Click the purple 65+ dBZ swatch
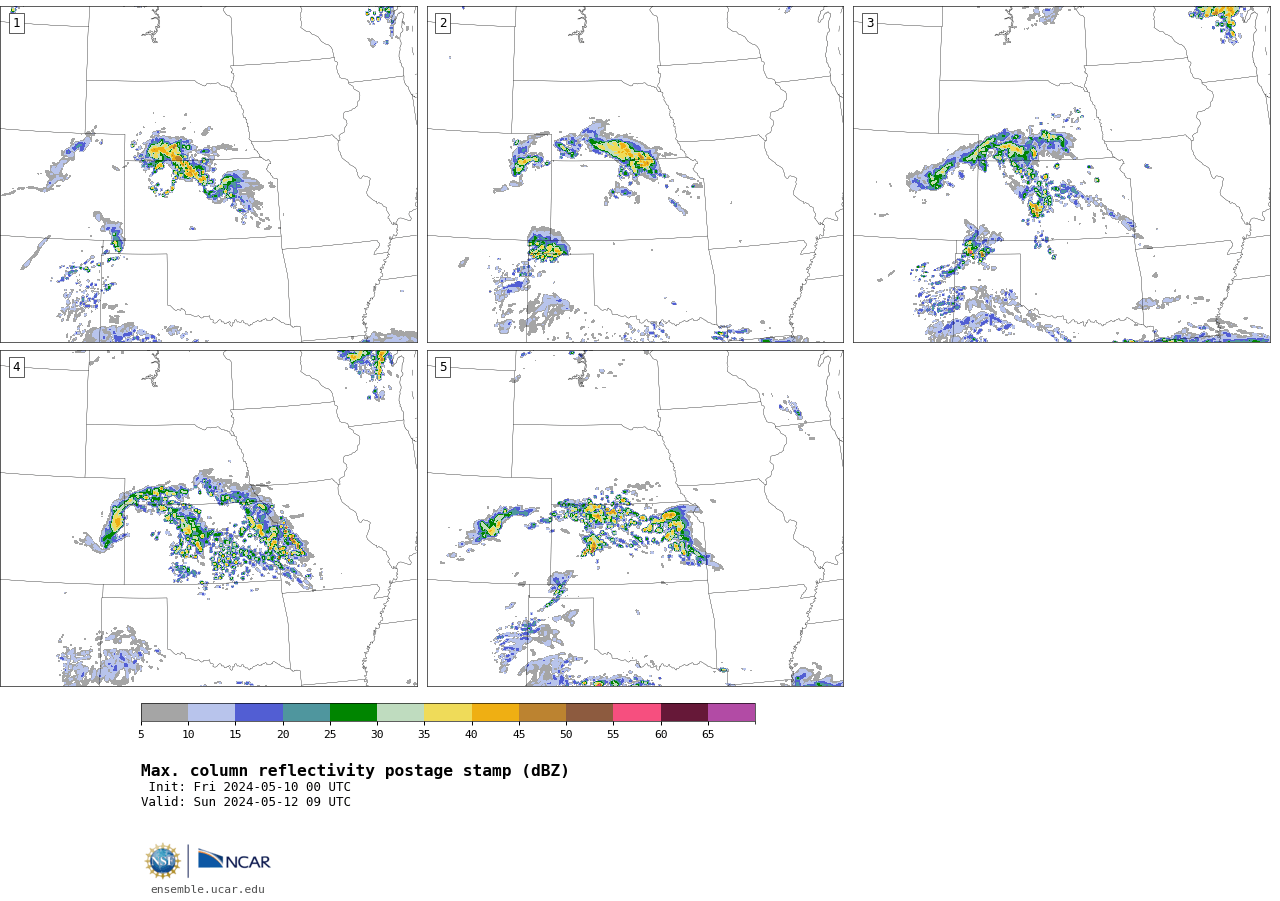1280x901 pixels. (731, 713)
